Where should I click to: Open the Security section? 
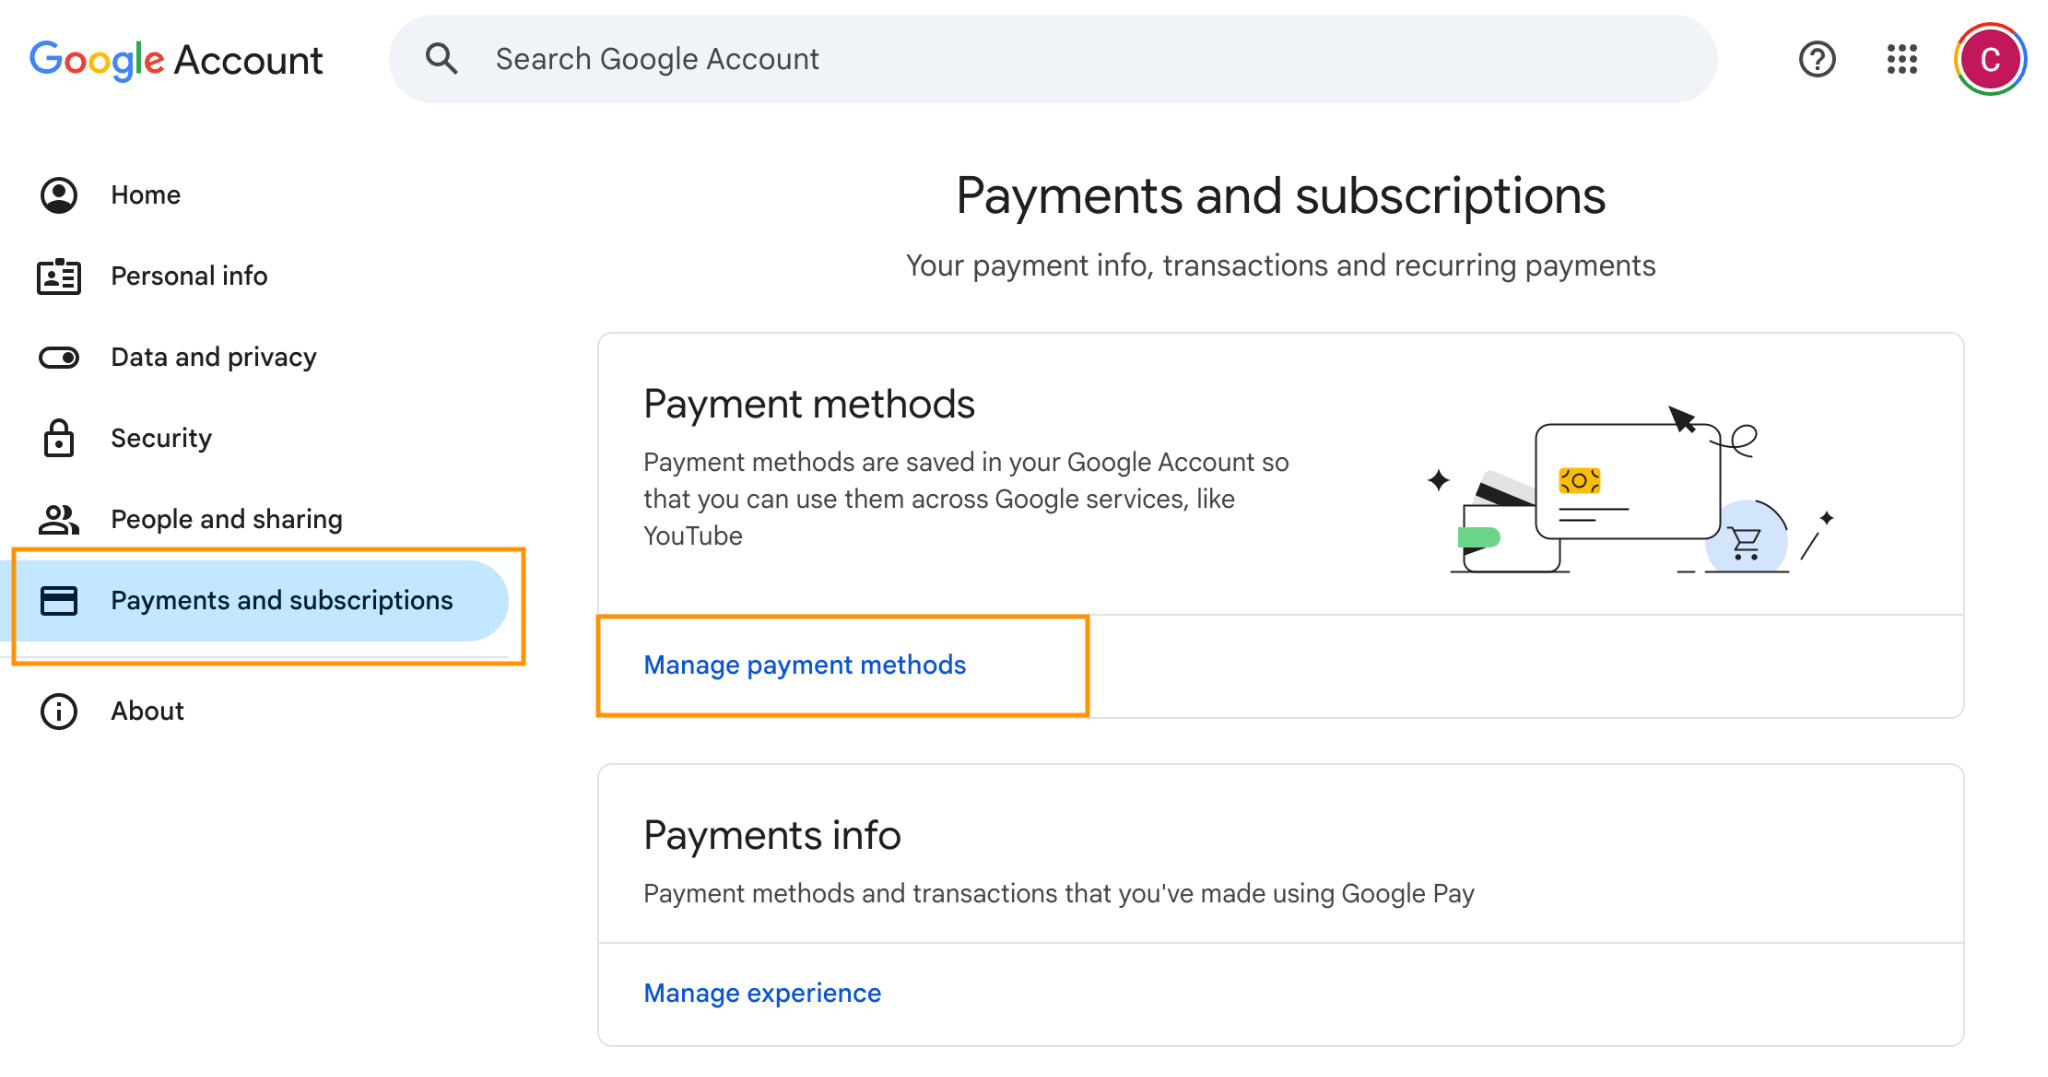pyautogui.click(x=161, y=438)
